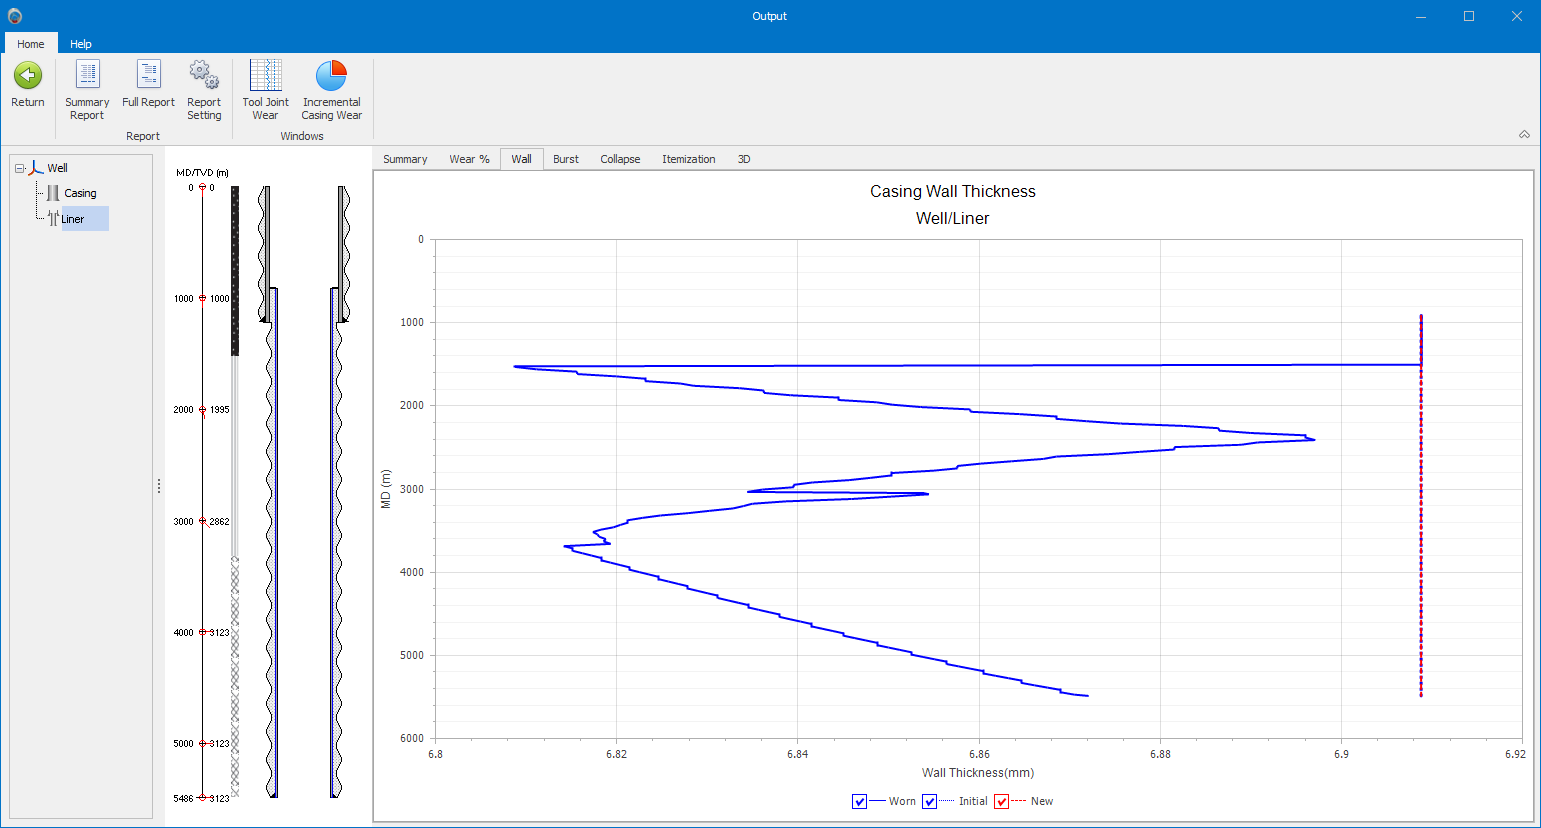Switch to the Wear % tab

pos(469,159)
